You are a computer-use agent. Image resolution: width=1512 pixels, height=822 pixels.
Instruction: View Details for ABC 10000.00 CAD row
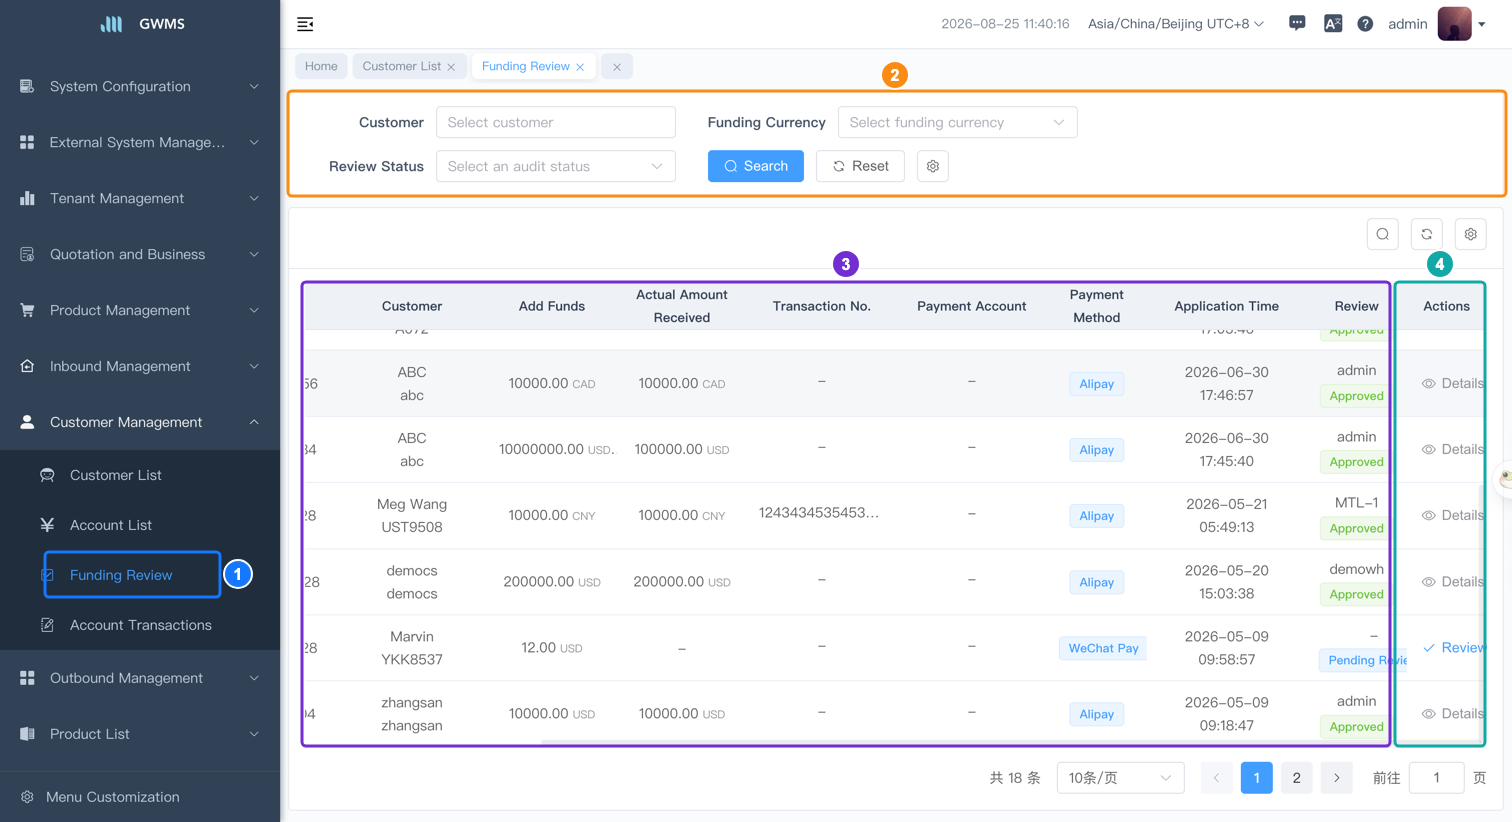1453,383
